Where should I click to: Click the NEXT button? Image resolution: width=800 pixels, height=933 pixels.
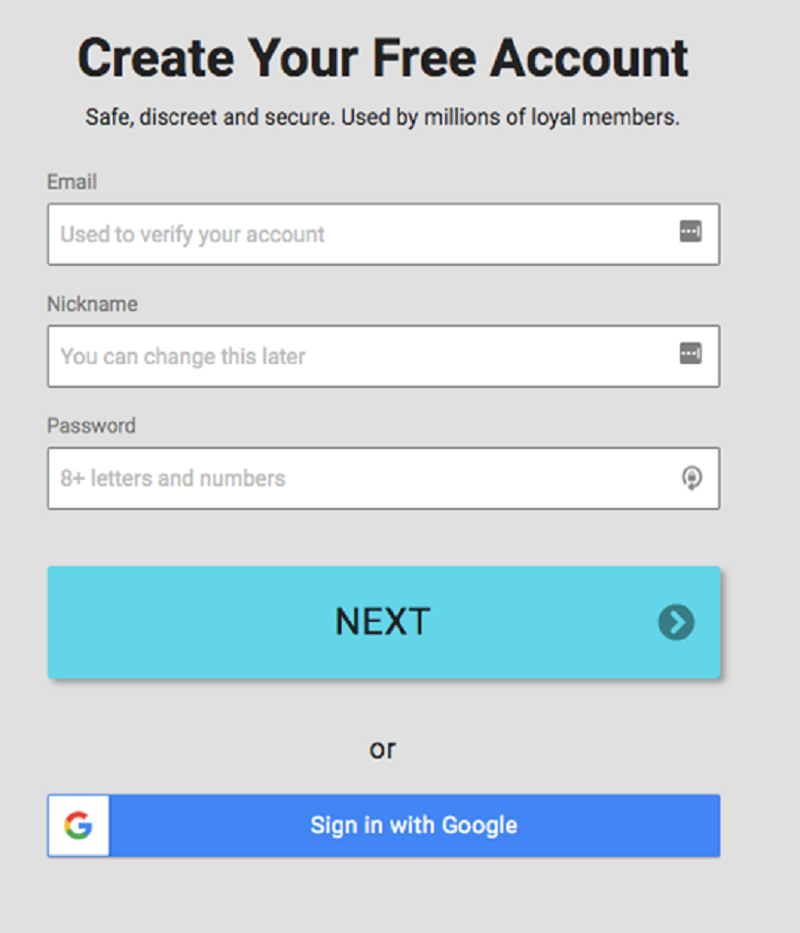pos(383,622)
